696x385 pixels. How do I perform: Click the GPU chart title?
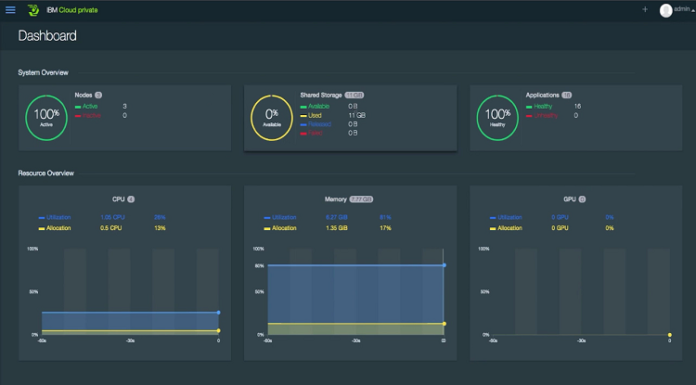(569, 199)
